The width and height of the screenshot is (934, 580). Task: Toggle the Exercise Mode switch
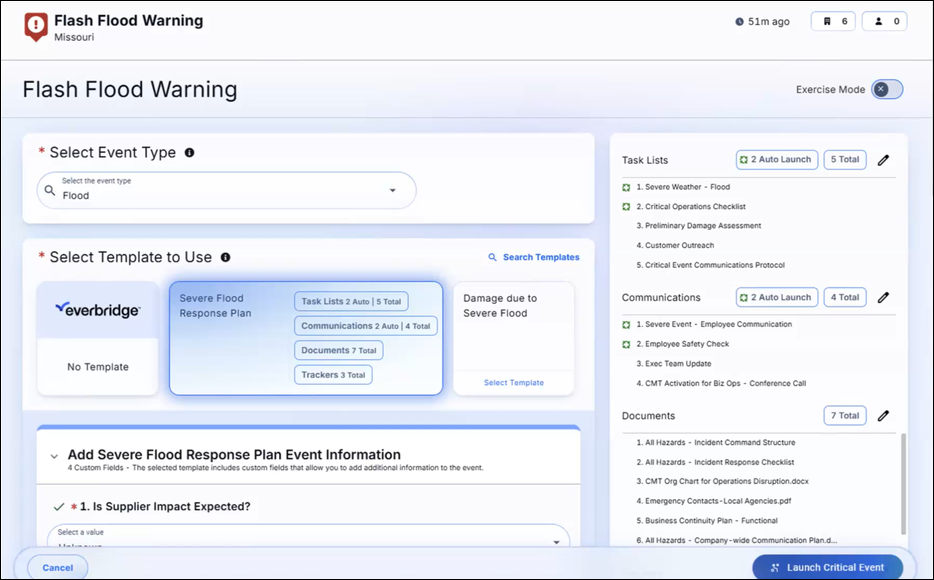click(x=887, y=89)
